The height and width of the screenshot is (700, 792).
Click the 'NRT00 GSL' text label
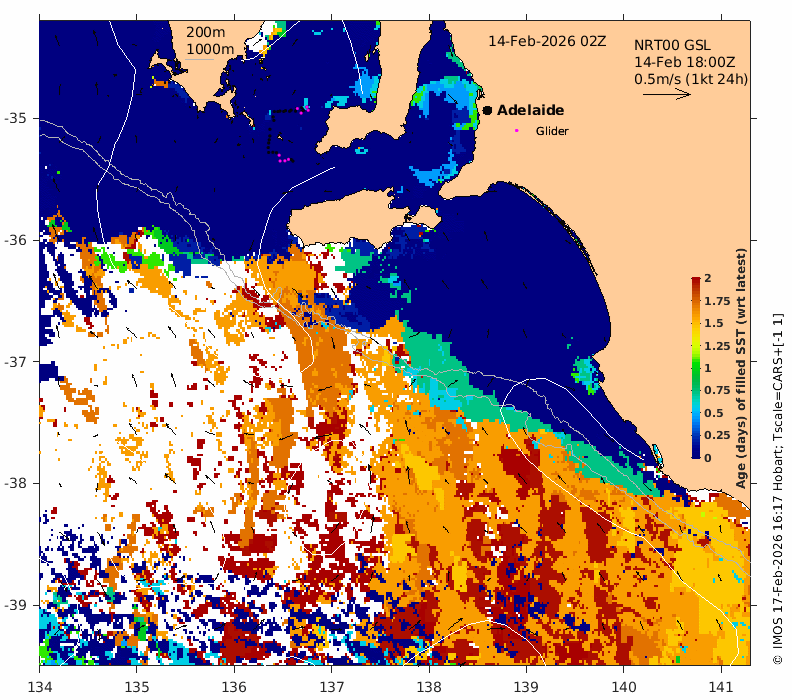672,45
